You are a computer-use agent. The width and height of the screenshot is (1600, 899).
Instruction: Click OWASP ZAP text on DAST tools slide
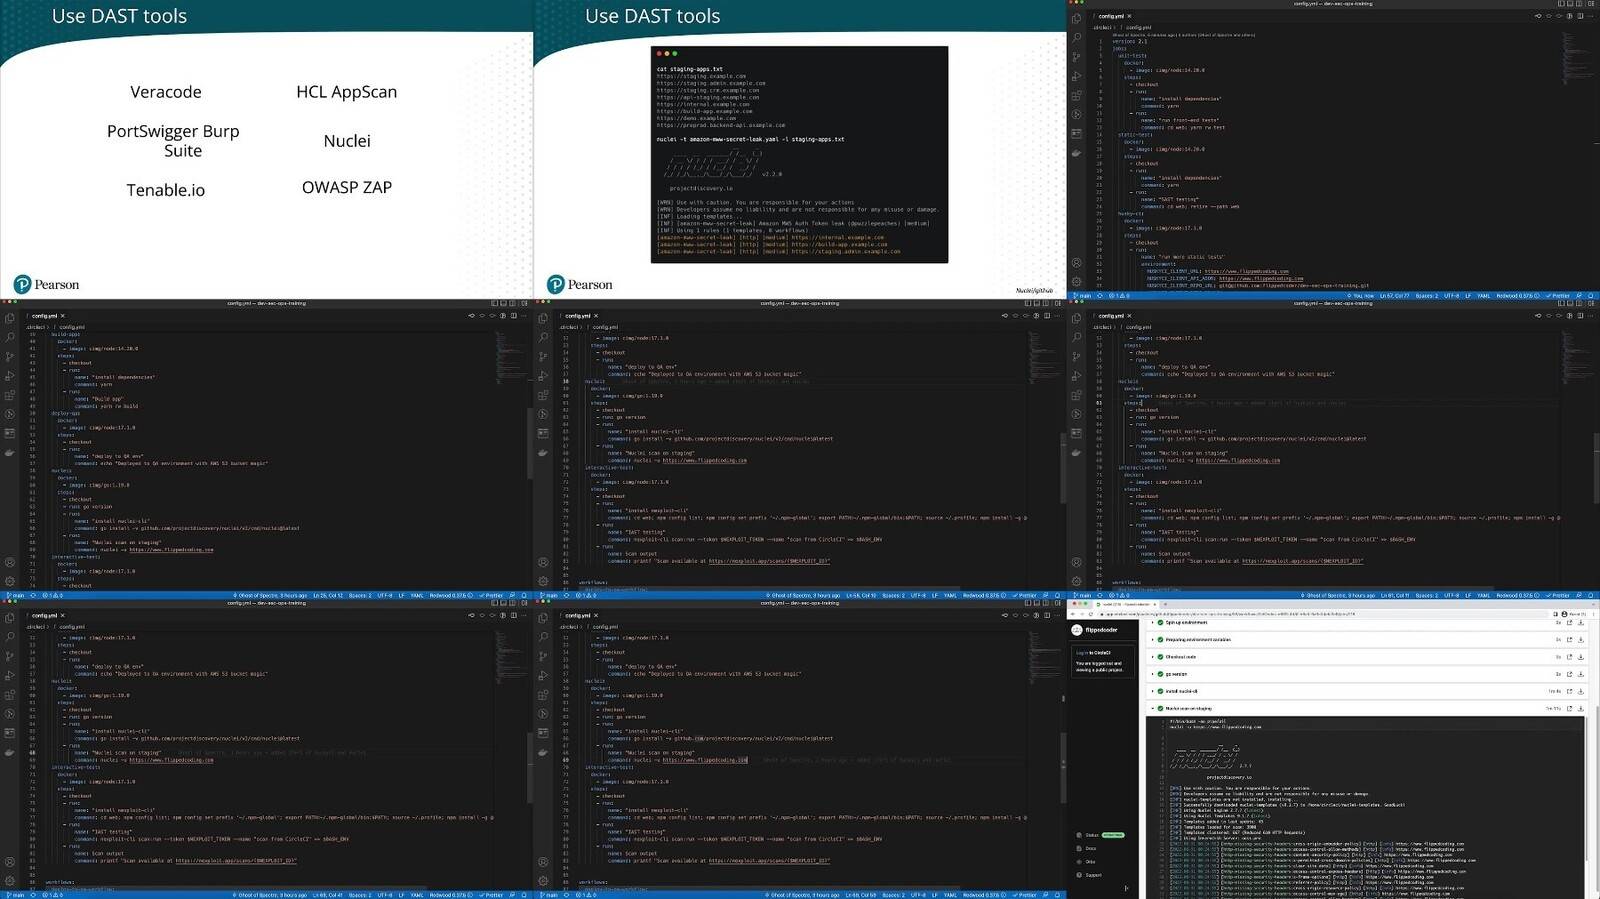coord(347,187)
